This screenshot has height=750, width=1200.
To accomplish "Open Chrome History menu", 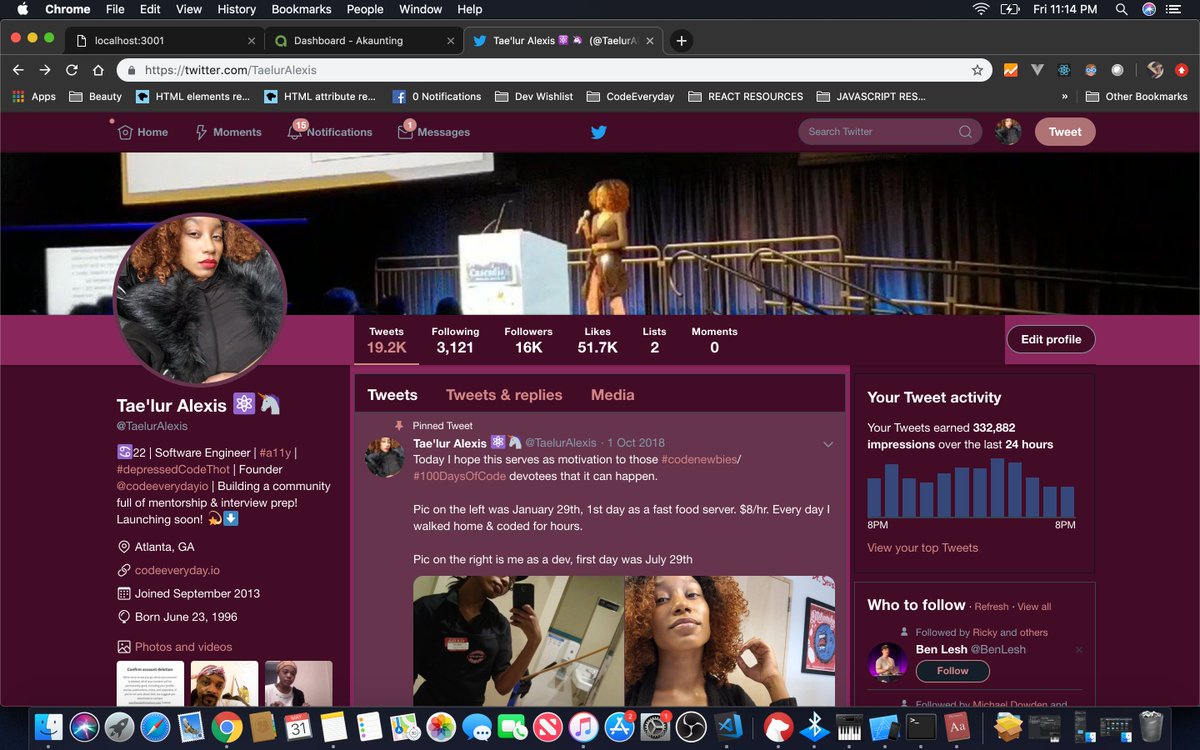I will [236, 9].
